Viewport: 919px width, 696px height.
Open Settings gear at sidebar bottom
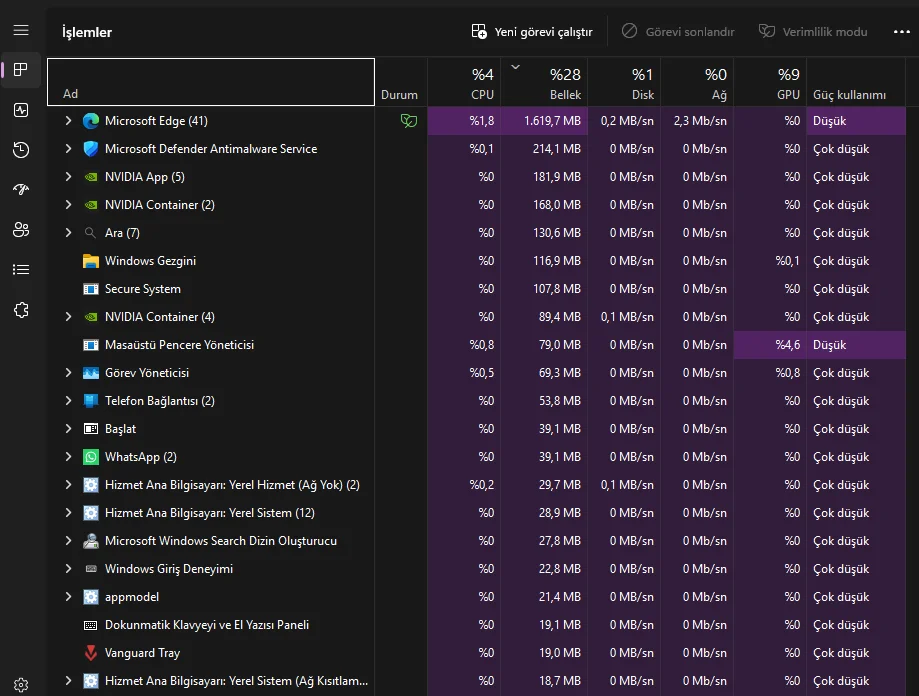coord(21,684)
